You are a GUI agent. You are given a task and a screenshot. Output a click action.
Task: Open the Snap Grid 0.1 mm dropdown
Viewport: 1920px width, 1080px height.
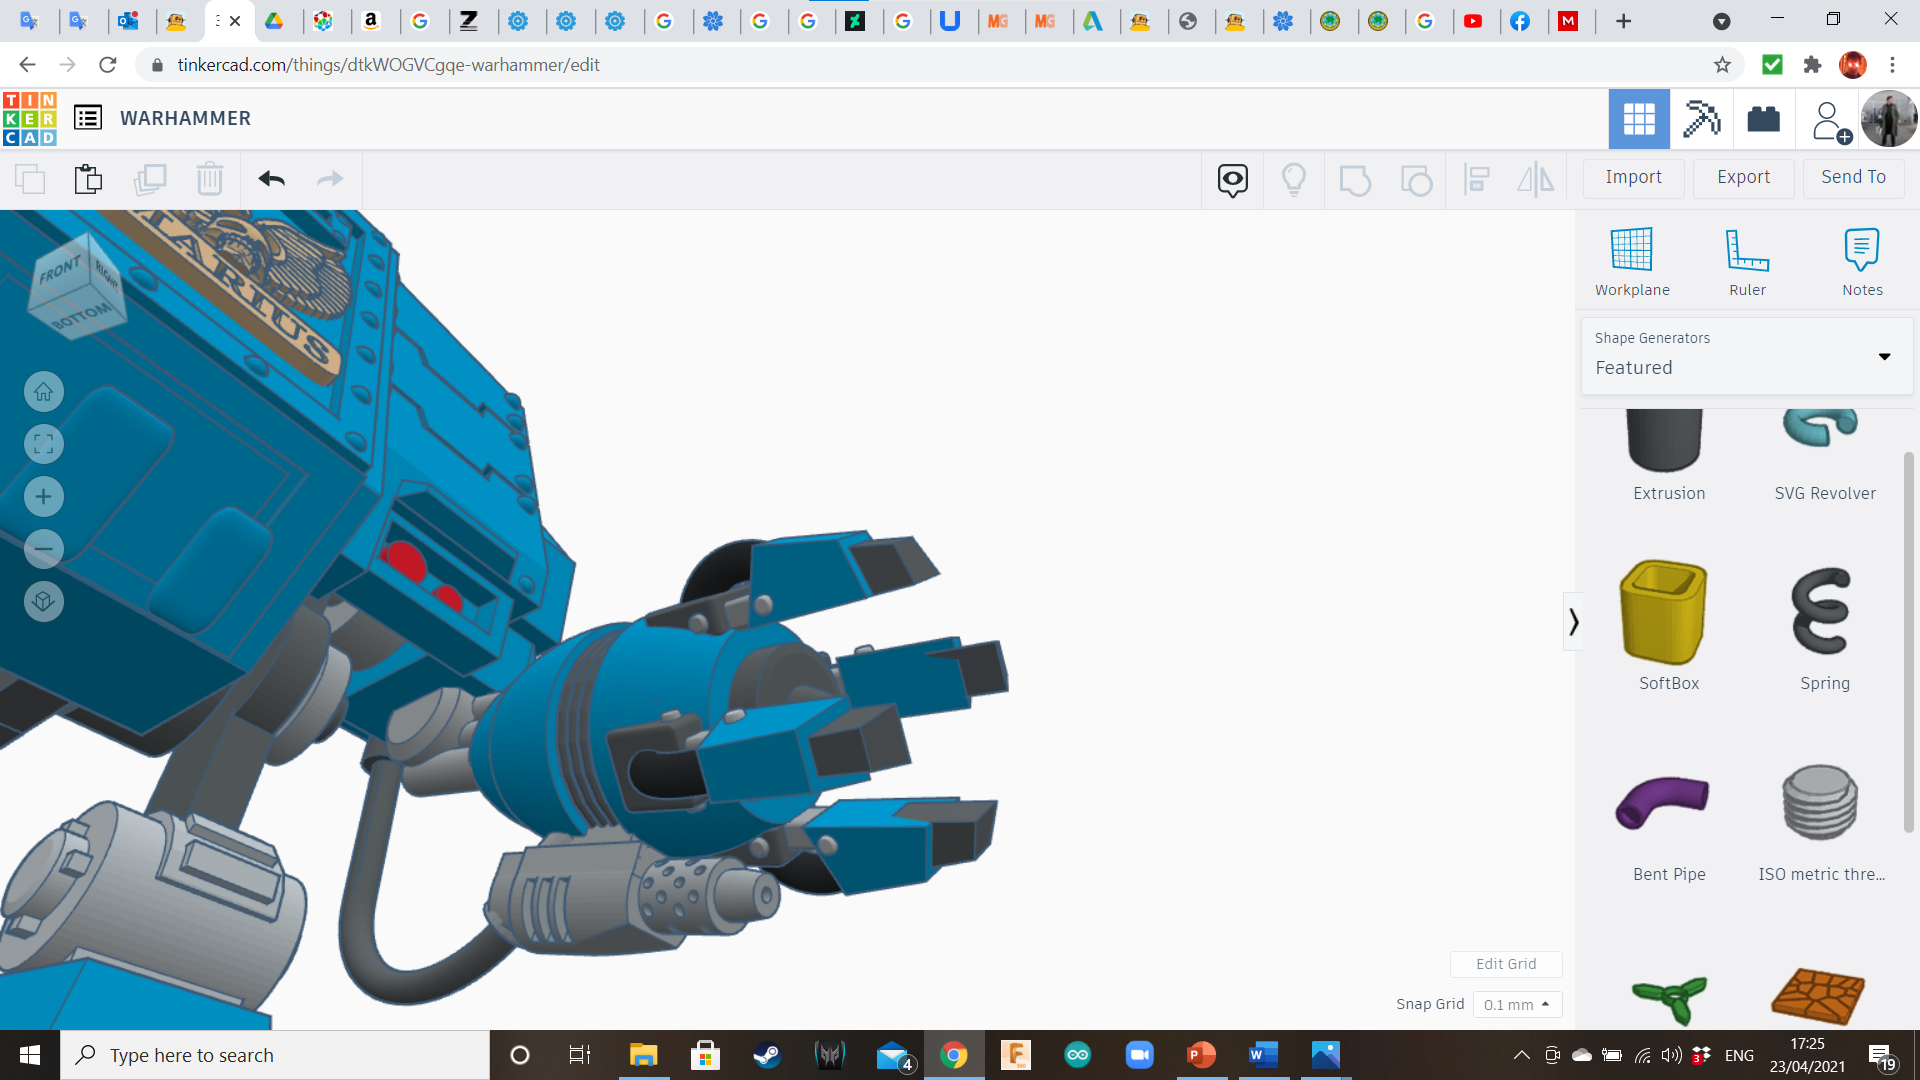point(1516,1004)
